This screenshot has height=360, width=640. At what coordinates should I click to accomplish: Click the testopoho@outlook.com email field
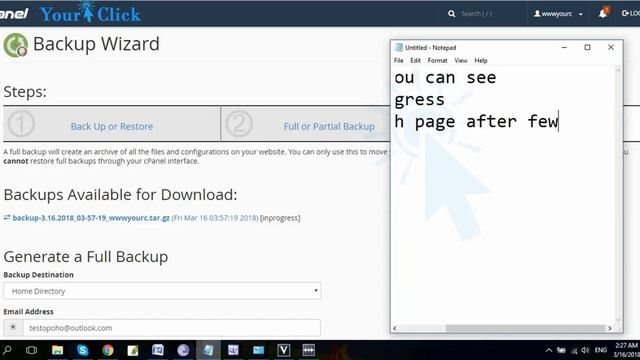pyautogui.click(x=171, y=328)
